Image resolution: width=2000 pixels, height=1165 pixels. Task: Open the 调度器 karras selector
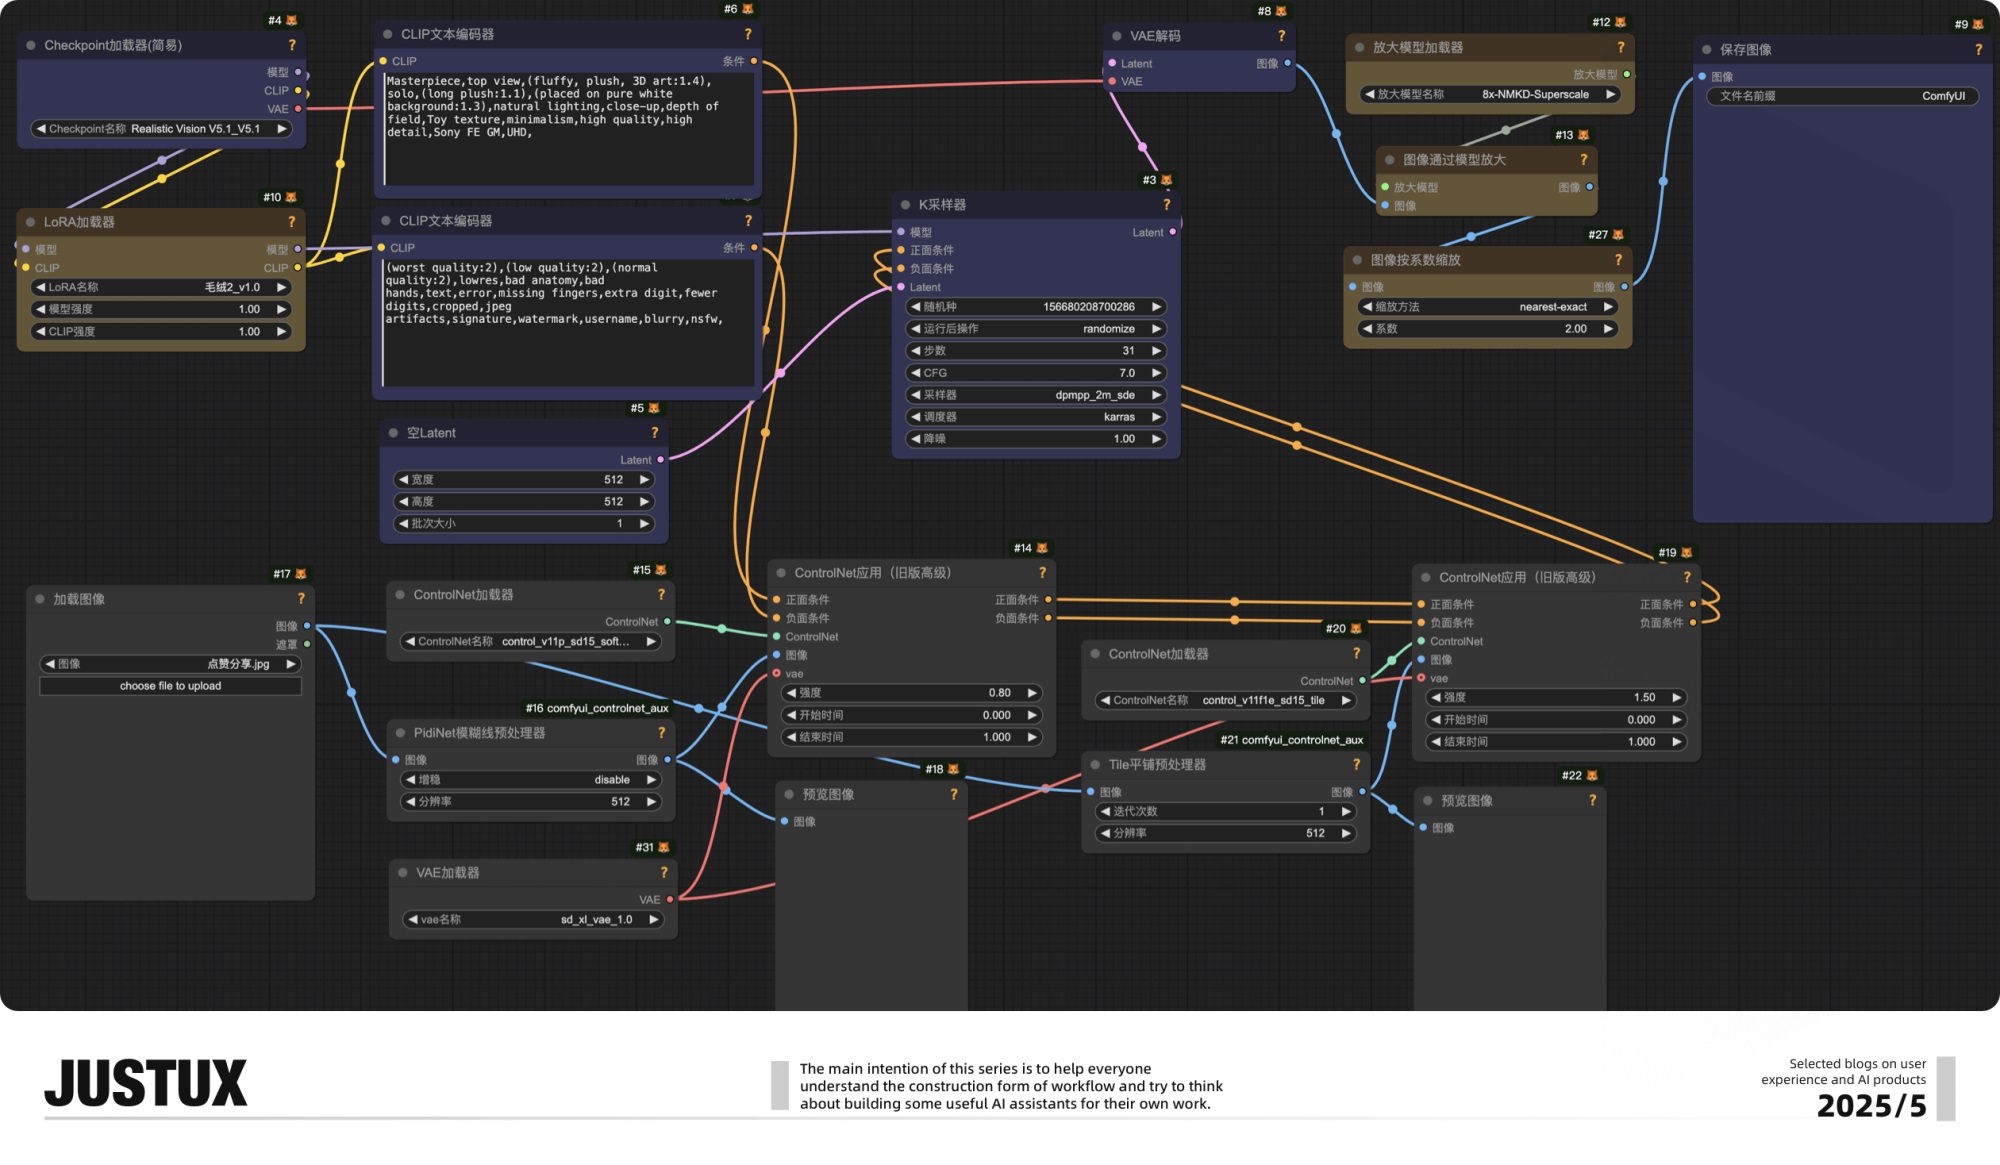(1035, 417)
